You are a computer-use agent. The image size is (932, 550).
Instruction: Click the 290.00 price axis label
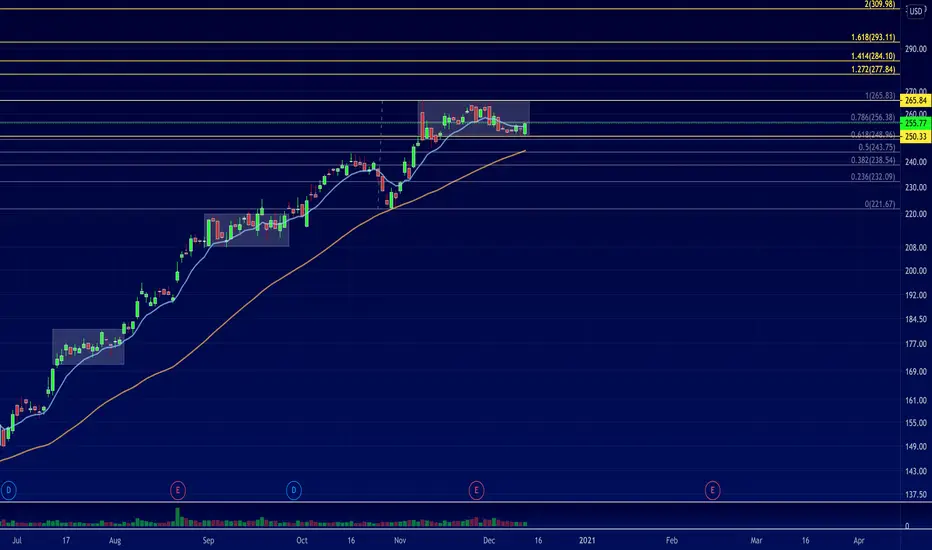pyautogui.click(x=915, y=49)
